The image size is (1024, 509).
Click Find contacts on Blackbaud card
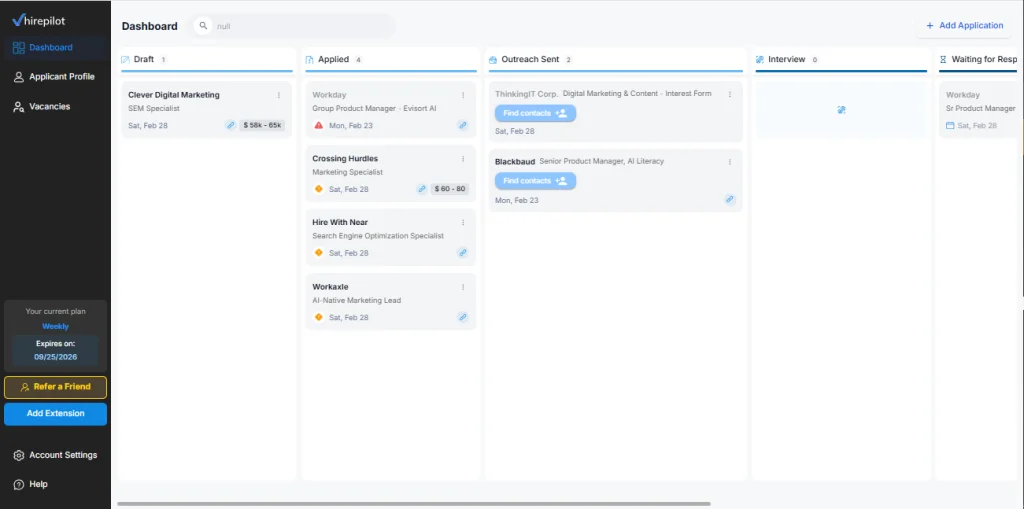pos(535,181)
